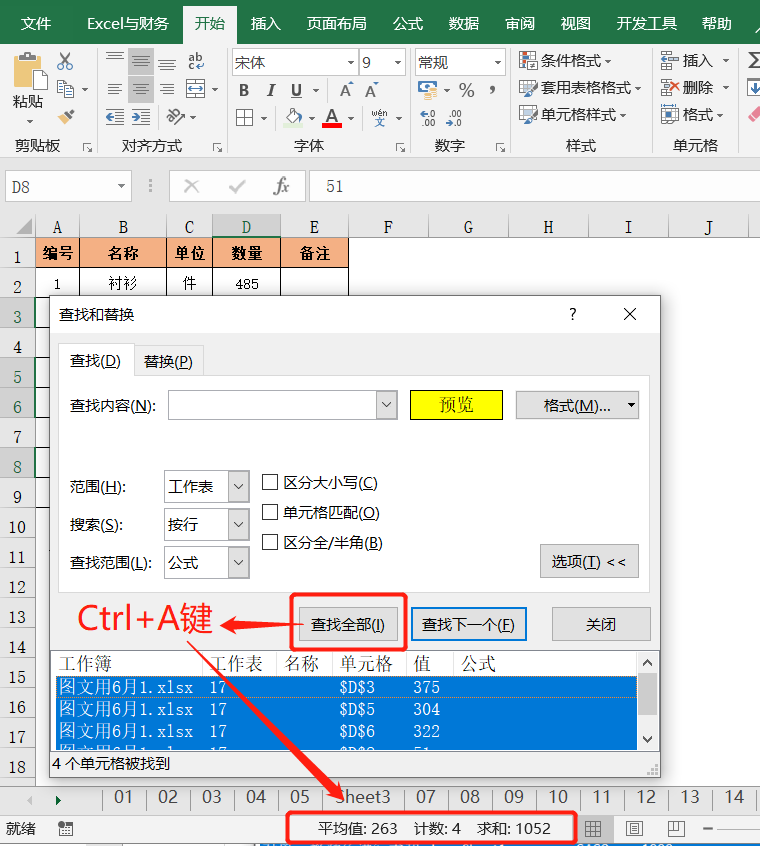Open the 数据 ribbon tab
Viewport: 760px width, 846px height.
coord(464,23)
